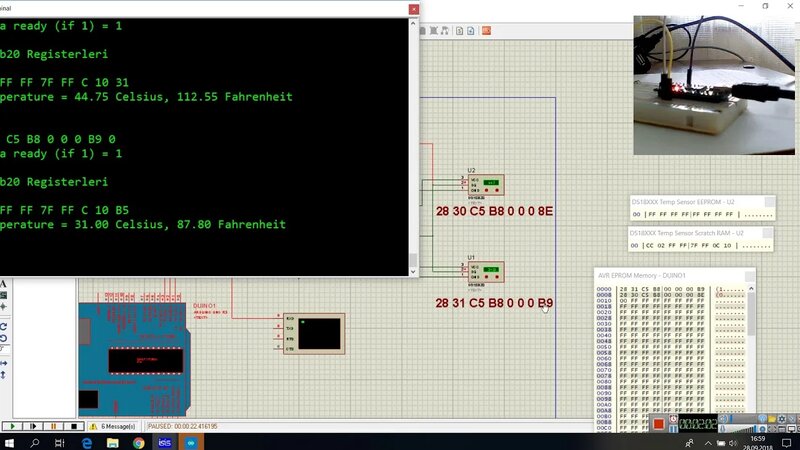Select the U2 DS18B20 sensor component
This screenshot has width=800, height=450.
coord(486,185)
